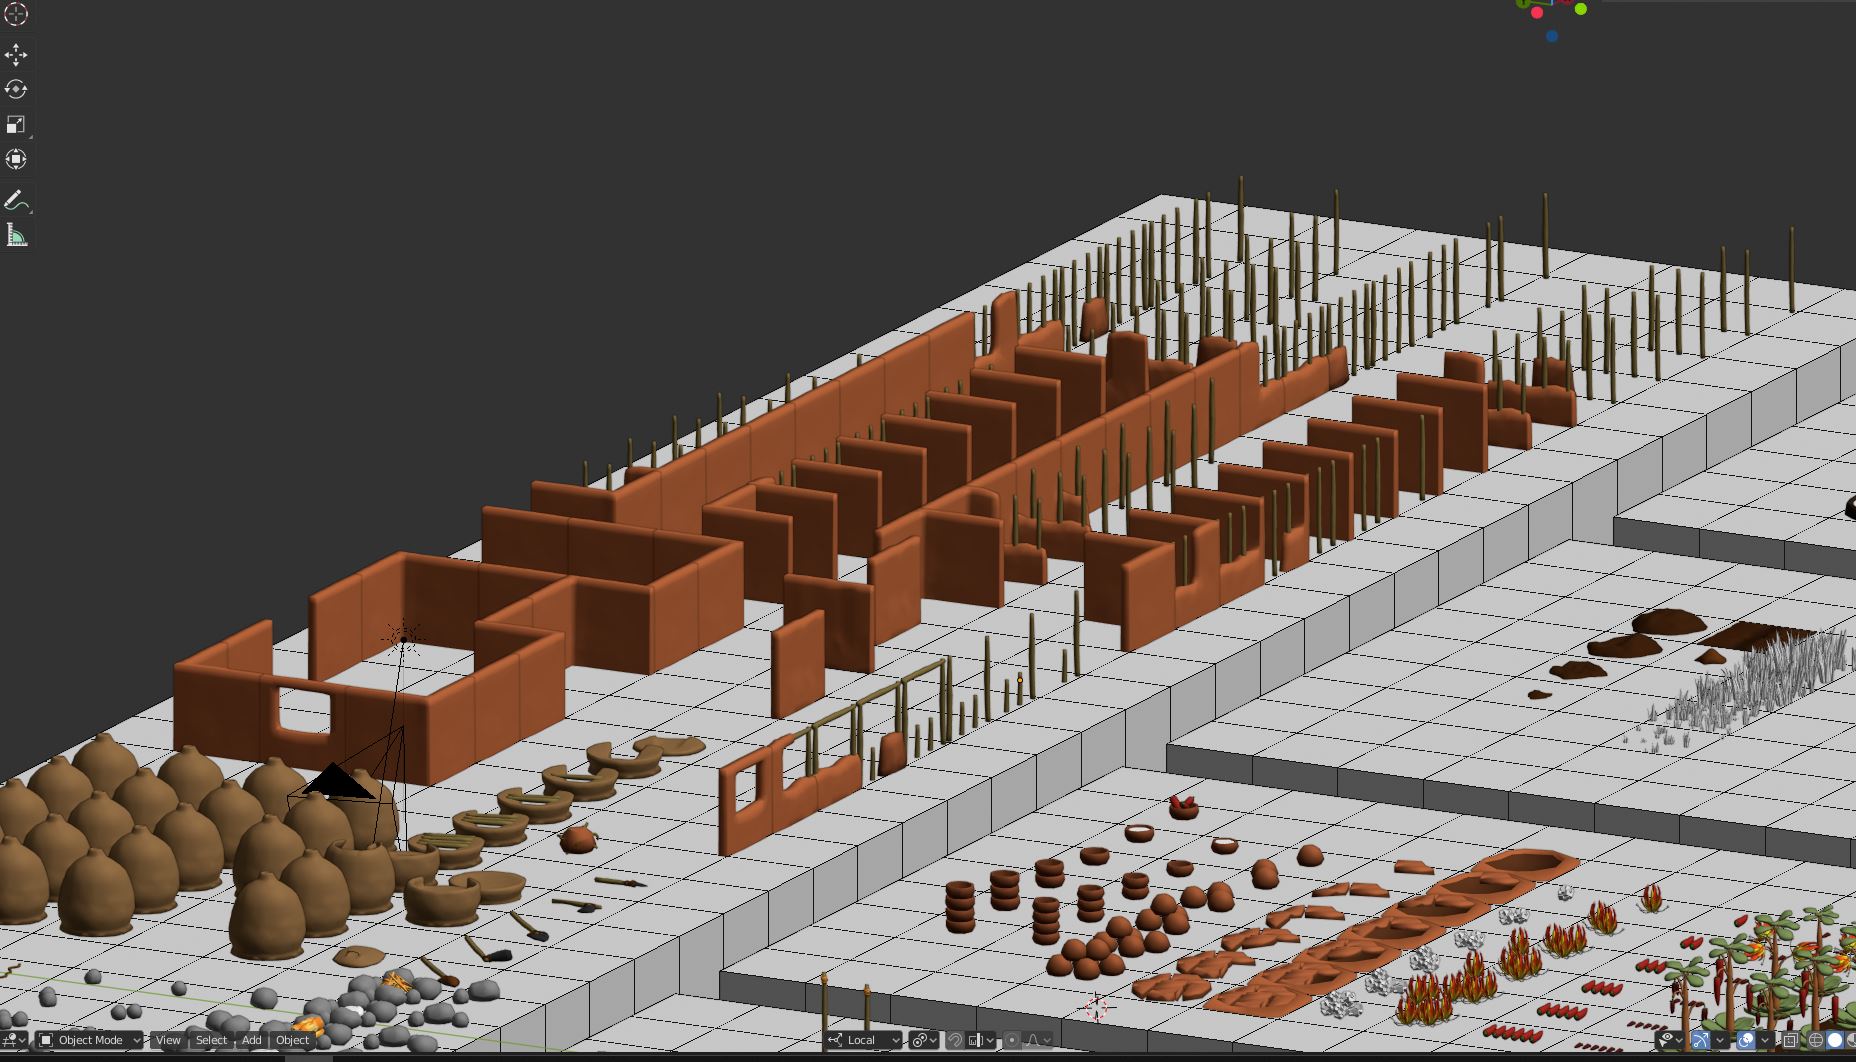1856x1062 pixels.
Task: Select the Transform tool
Action: point(16,159)
